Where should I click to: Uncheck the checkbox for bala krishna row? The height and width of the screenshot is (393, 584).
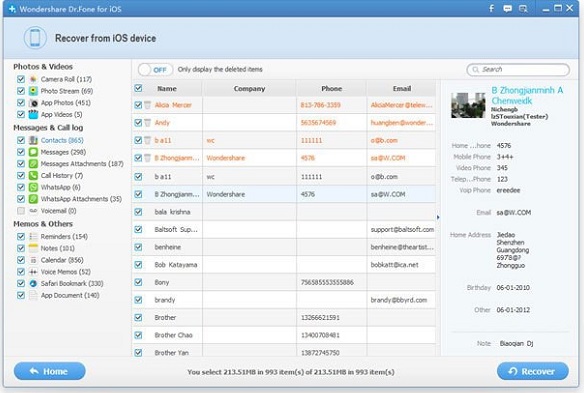[138, 212]
